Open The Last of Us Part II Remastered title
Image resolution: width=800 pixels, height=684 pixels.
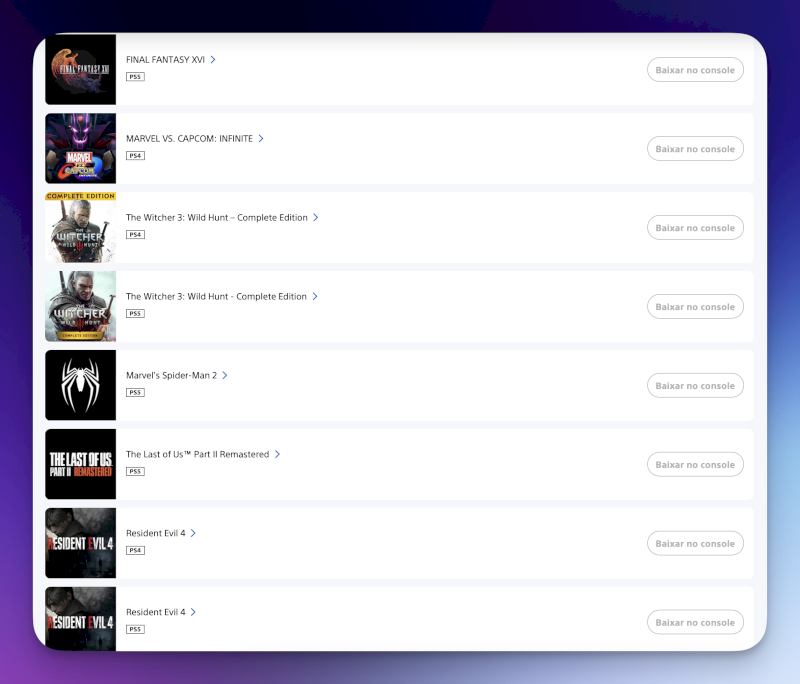(197, 454)
